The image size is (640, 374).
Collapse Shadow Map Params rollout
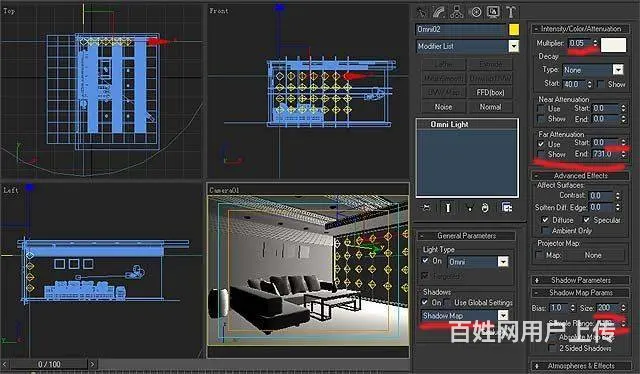580,293
